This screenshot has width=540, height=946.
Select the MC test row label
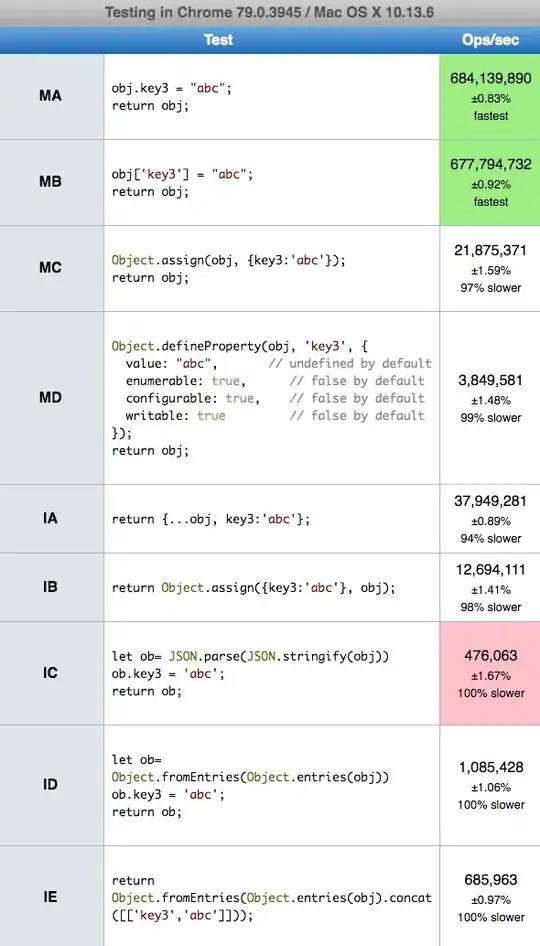click(x=51, y=268)
